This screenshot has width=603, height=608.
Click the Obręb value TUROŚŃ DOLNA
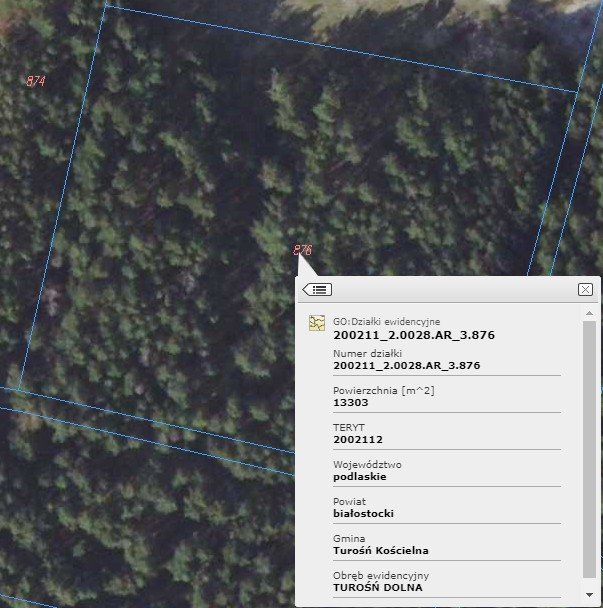click(377, 587)
